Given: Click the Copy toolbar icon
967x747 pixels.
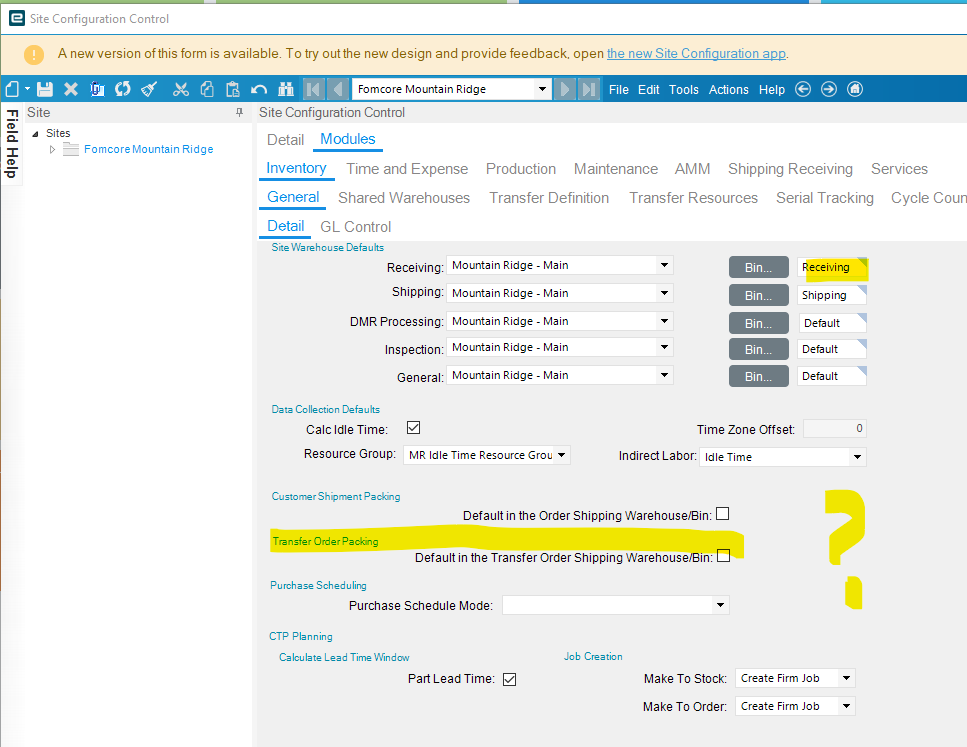Looking at the screenshot, I should click(207, 89).
